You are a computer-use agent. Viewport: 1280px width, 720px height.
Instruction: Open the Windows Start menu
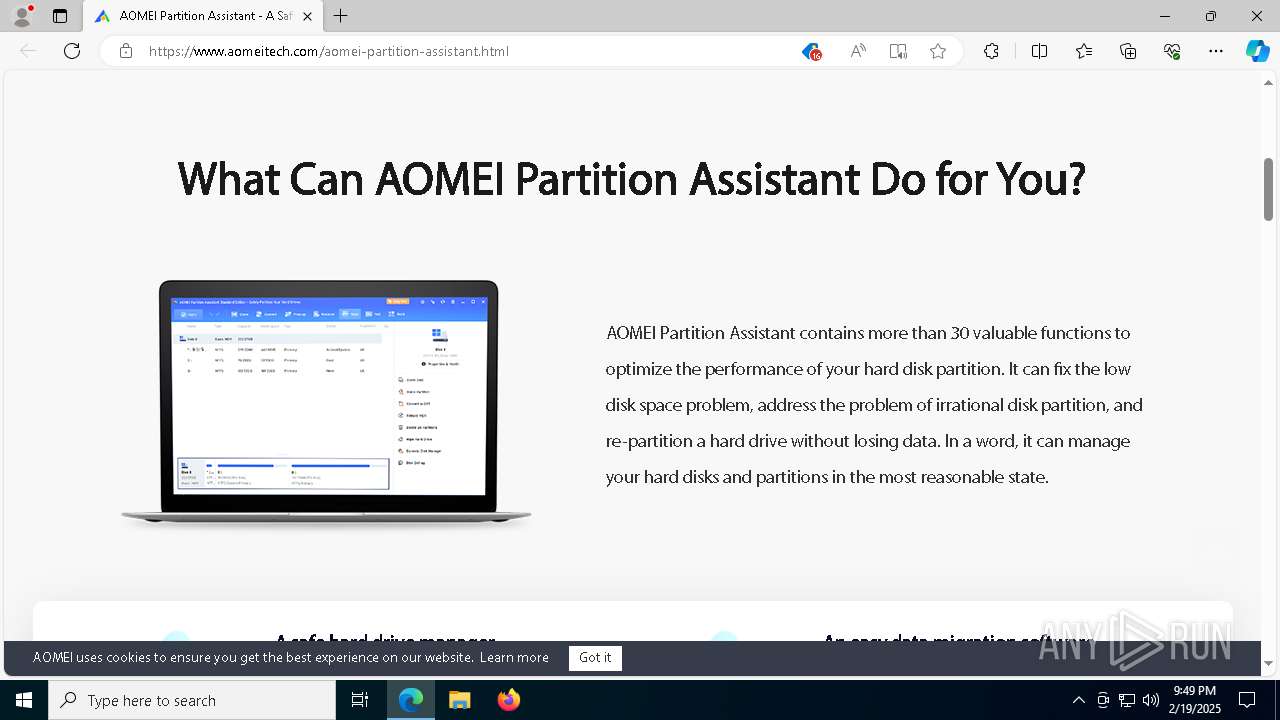[x=24, y=700]
